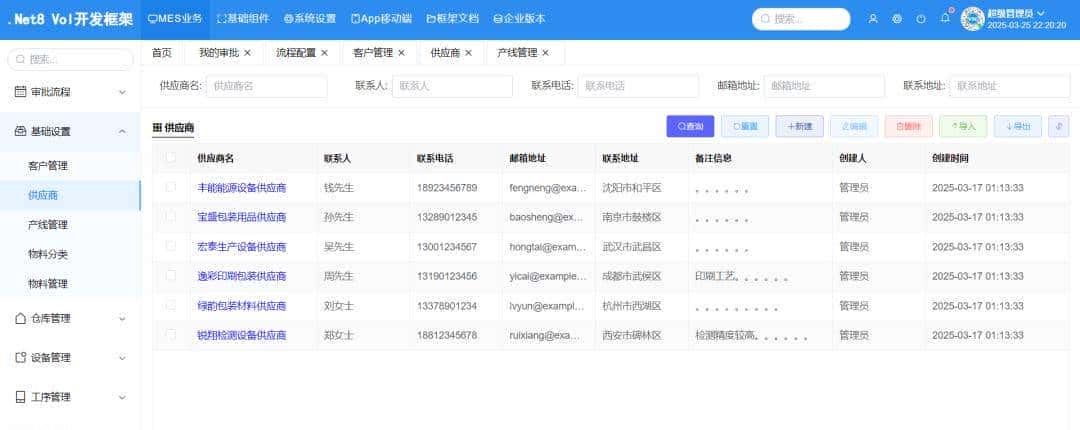
Task: Open the 框架文档 top menu
Action: 453,19
